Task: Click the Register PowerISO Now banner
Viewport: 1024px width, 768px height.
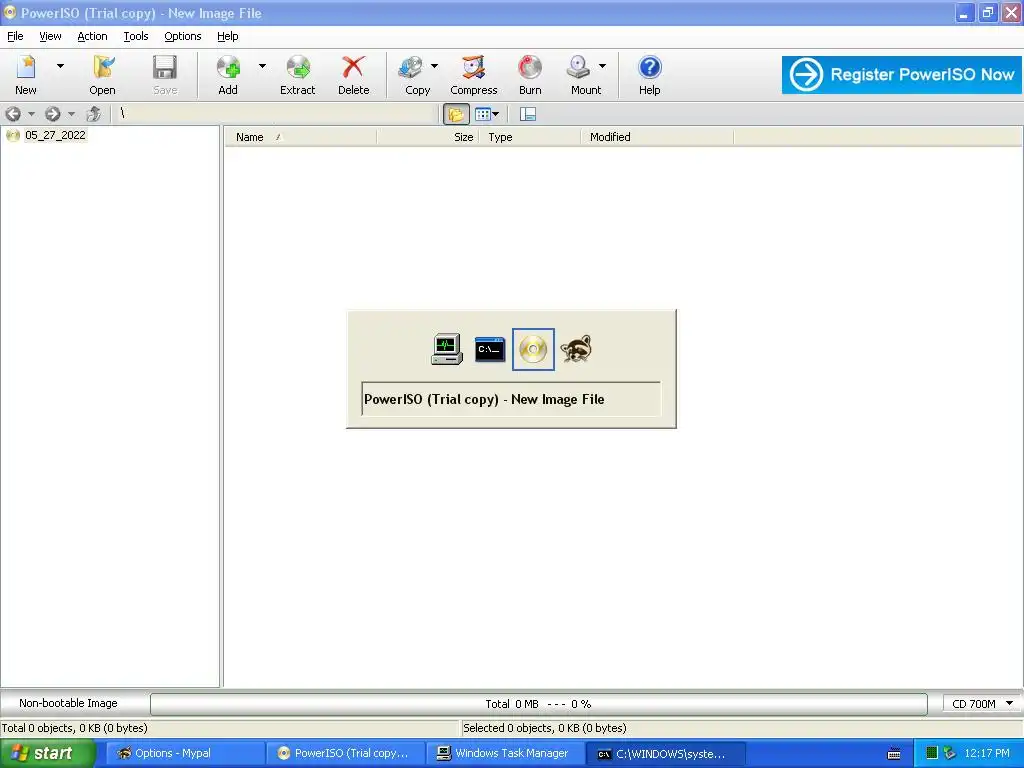Action: point(902,74)
